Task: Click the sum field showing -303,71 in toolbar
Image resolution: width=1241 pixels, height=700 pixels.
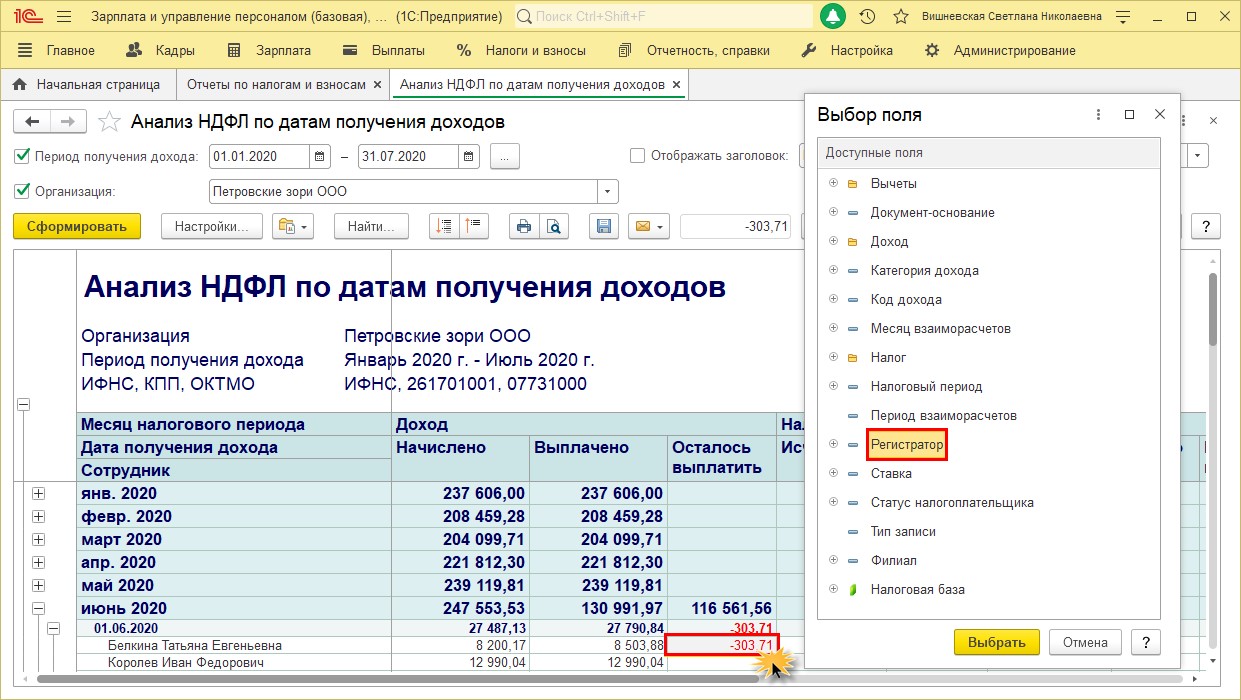Action: tap(736, 227)
